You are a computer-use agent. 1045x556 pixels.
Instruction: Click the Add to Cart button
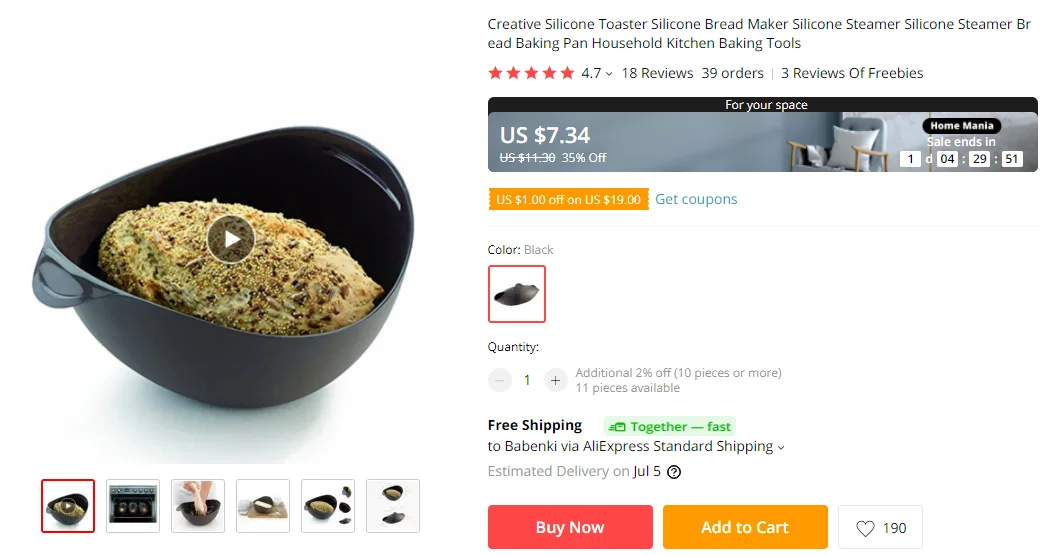[745, 527]
